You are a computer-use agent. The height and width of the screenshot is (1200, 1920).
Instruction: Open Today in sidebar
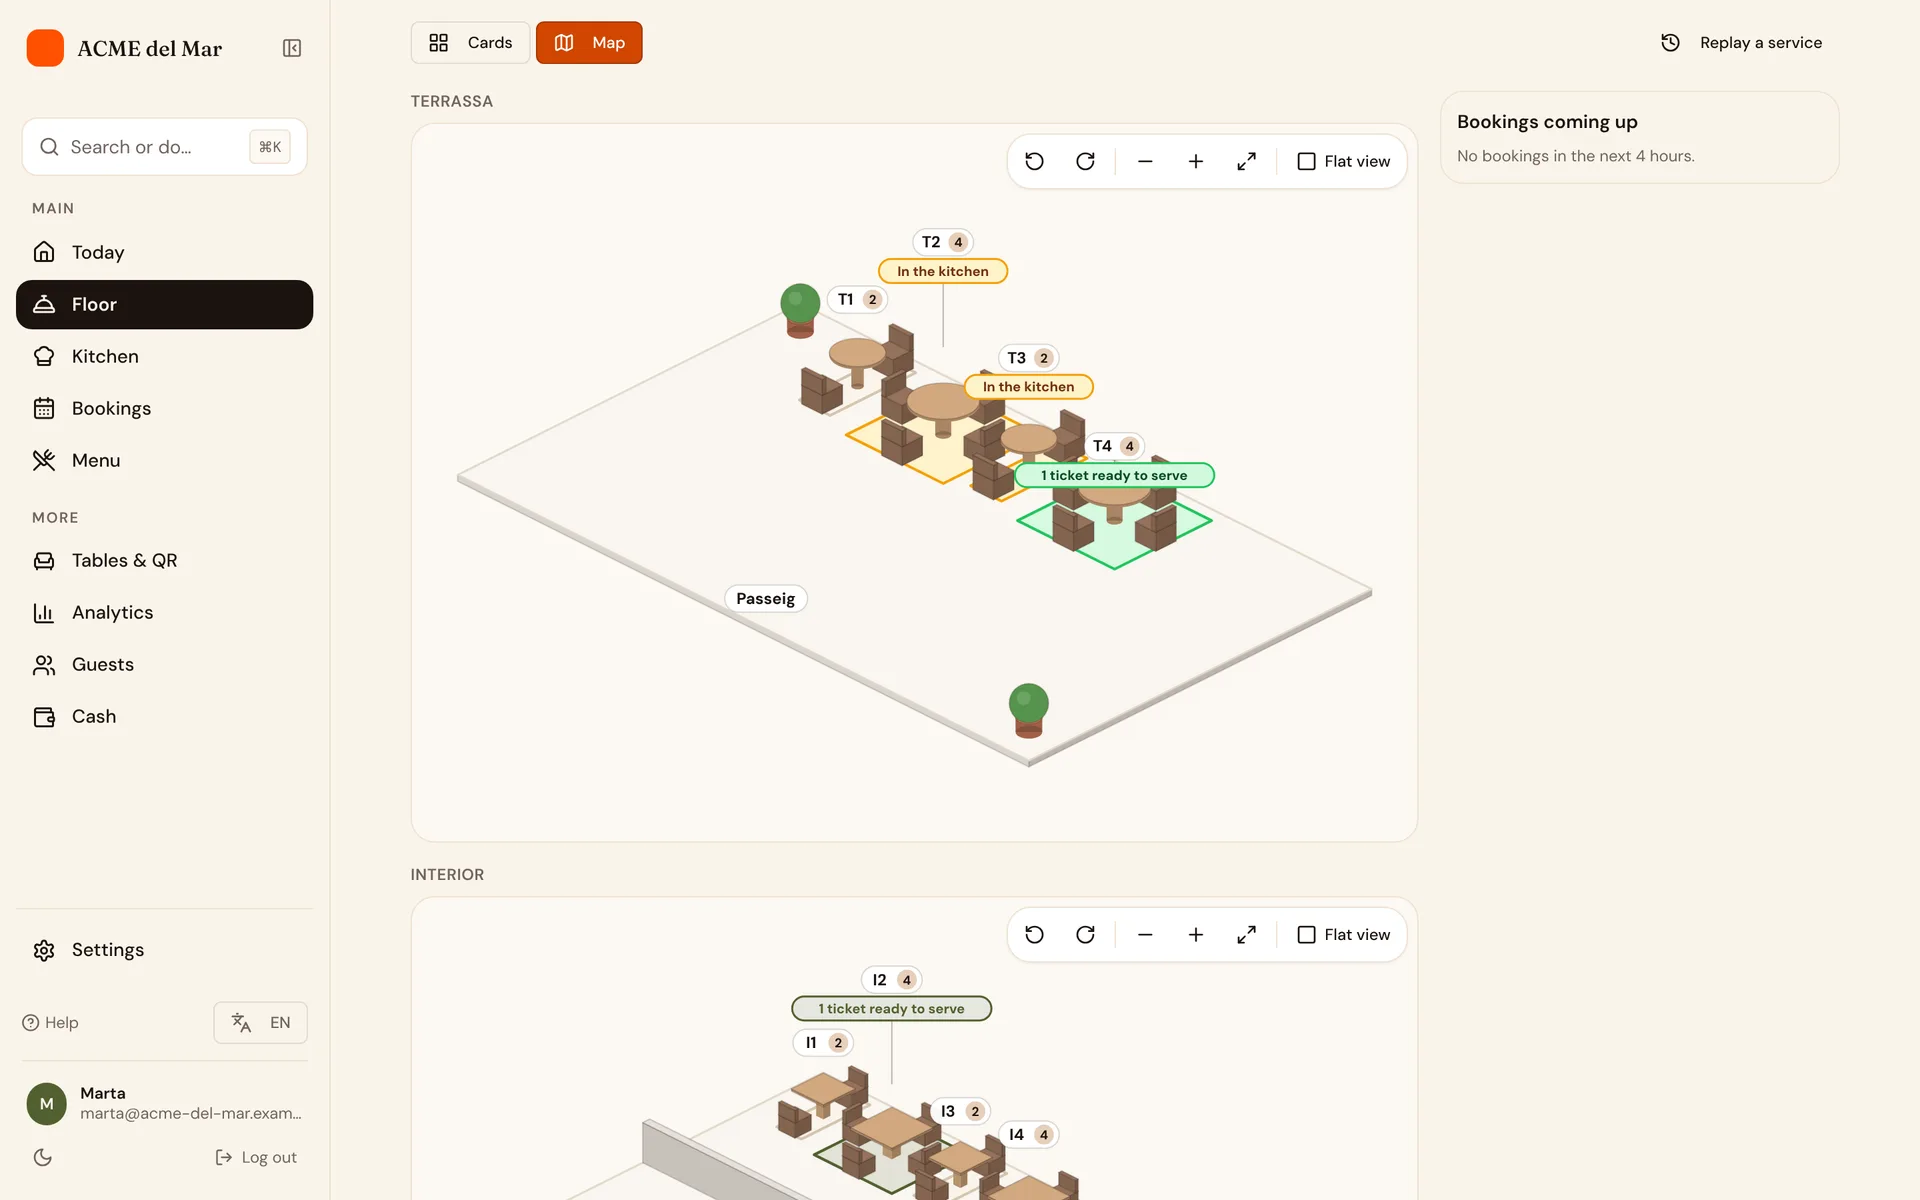point(164,252)
